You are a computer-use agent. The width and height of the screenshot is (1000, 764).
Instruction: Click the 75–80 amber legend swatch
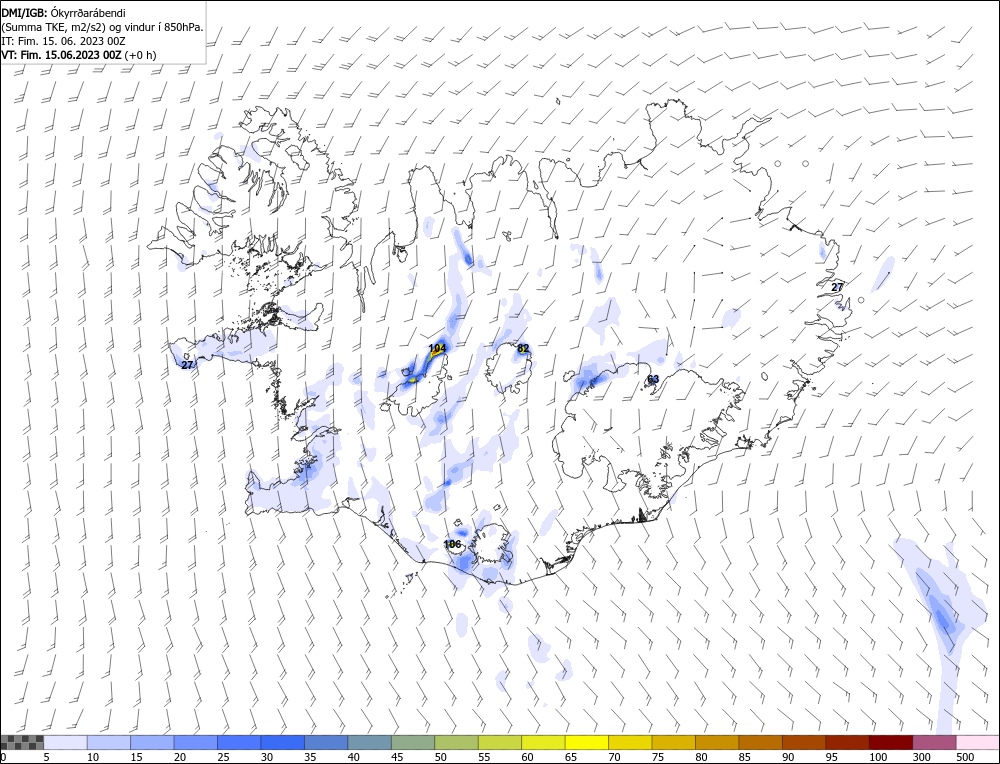pyautogui.click(x=673, y=742)
